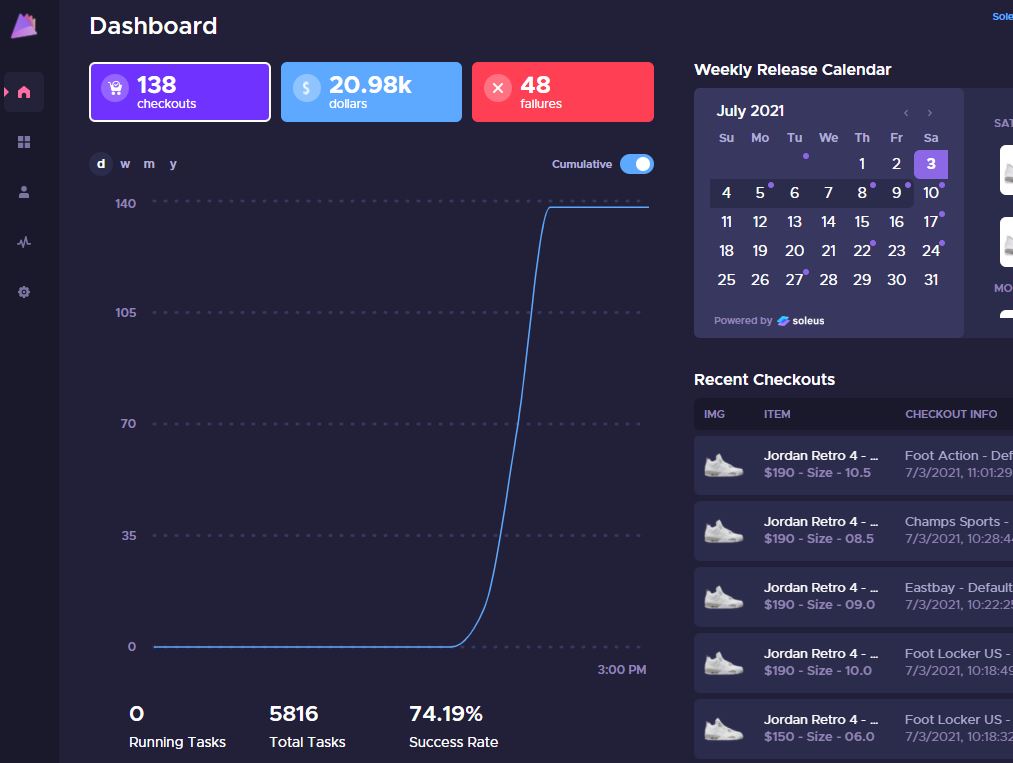Select July 3 in calendar
The image size is (1013, 763).
(x=931, y=164)
